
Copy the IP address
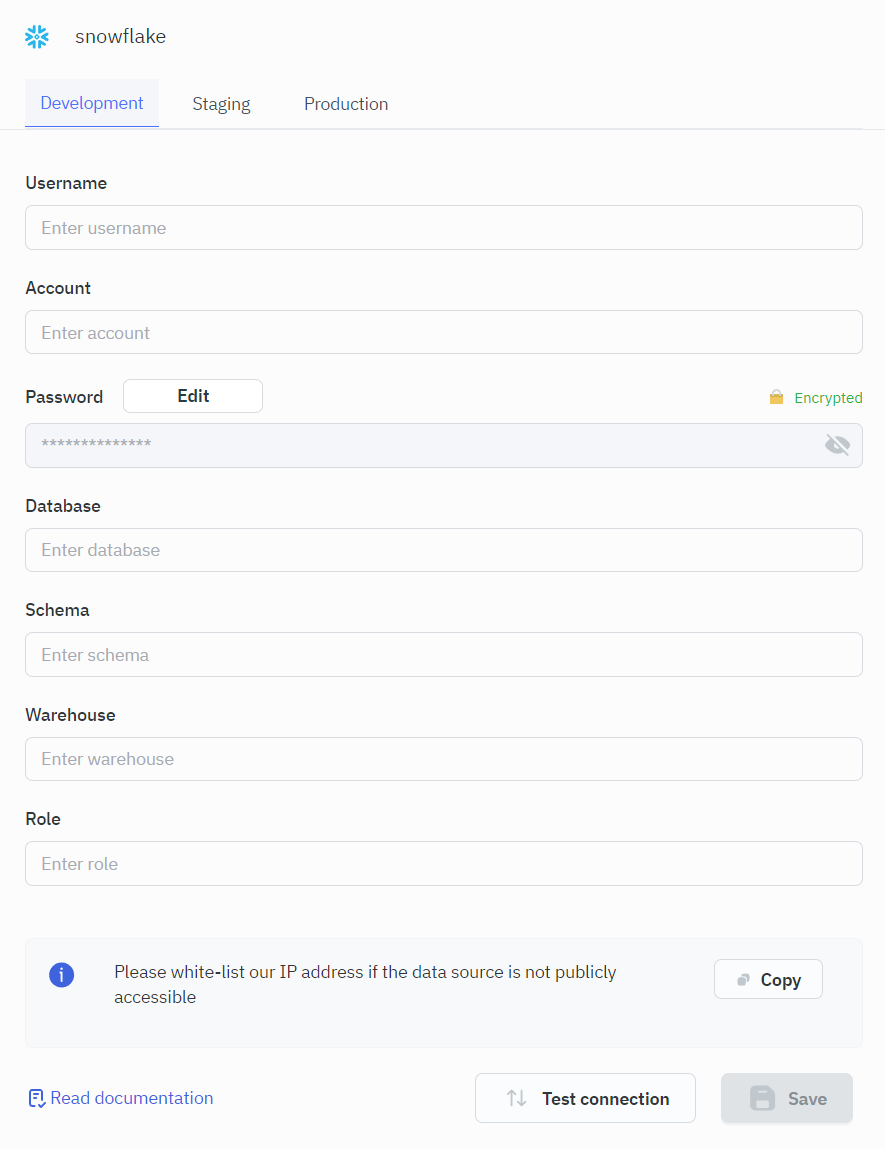click(x=768, y=980)
